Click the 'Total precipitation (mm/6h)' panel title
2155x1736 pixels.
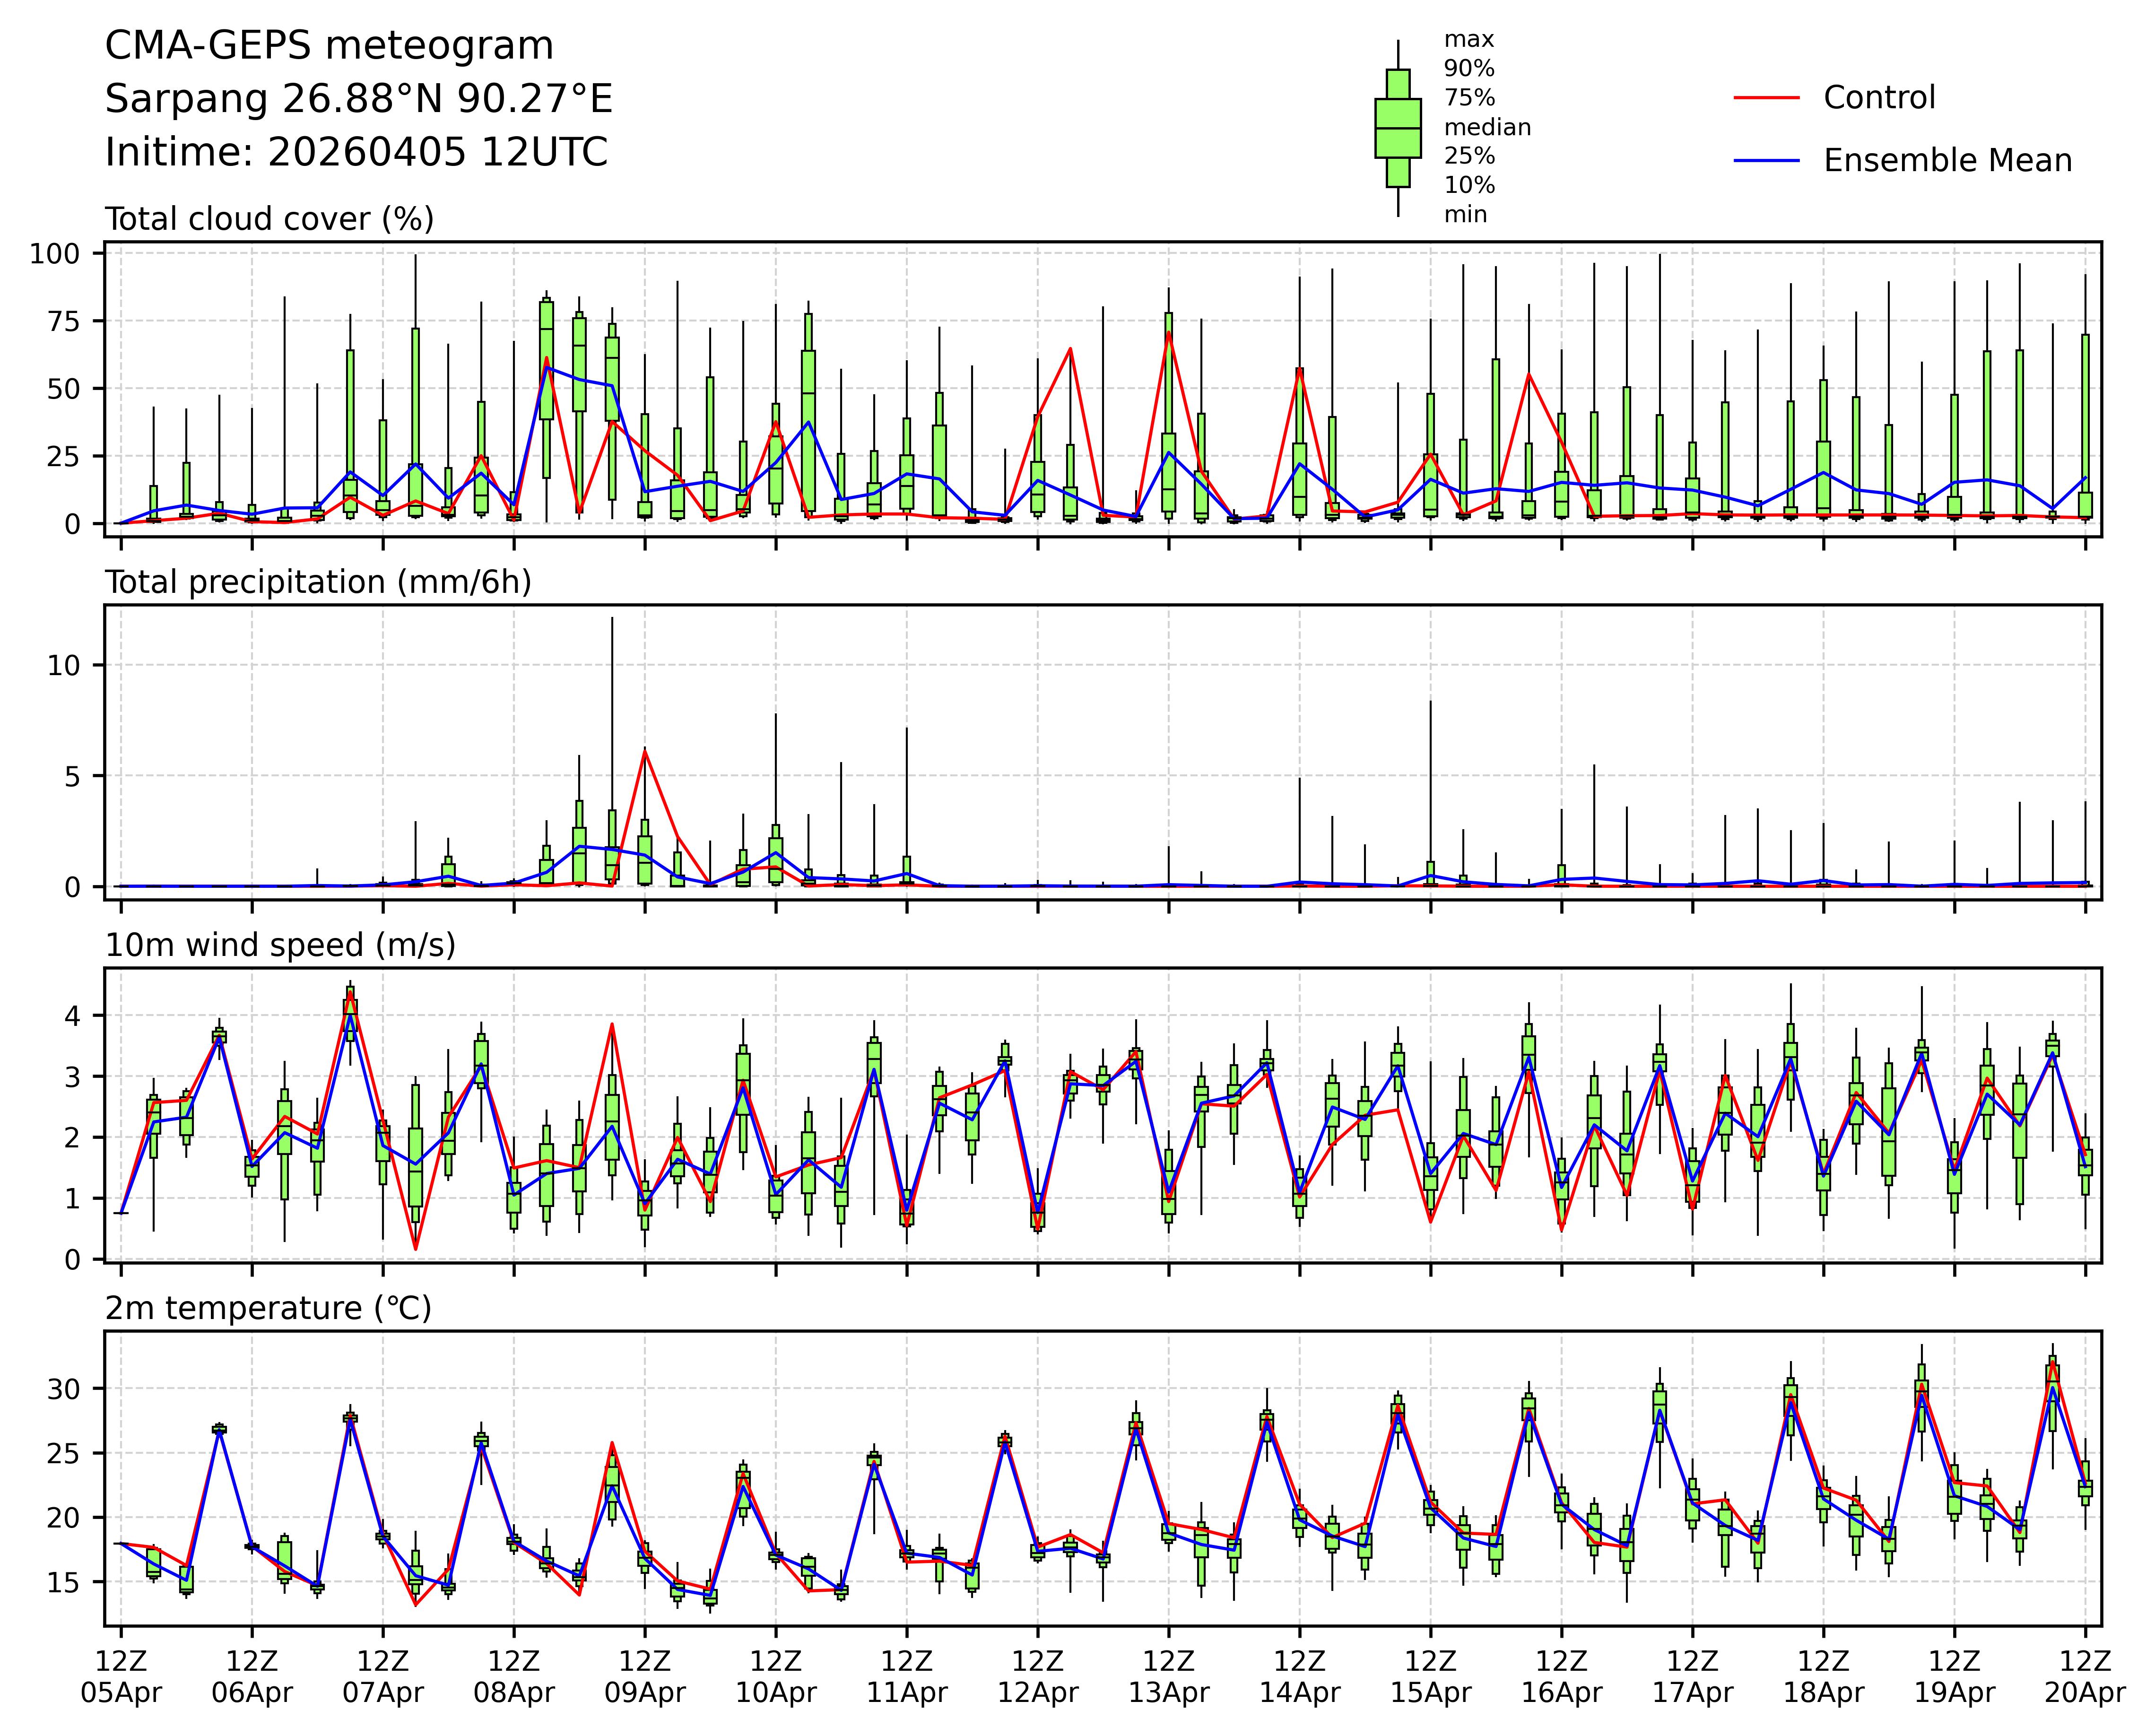point(318,582)
